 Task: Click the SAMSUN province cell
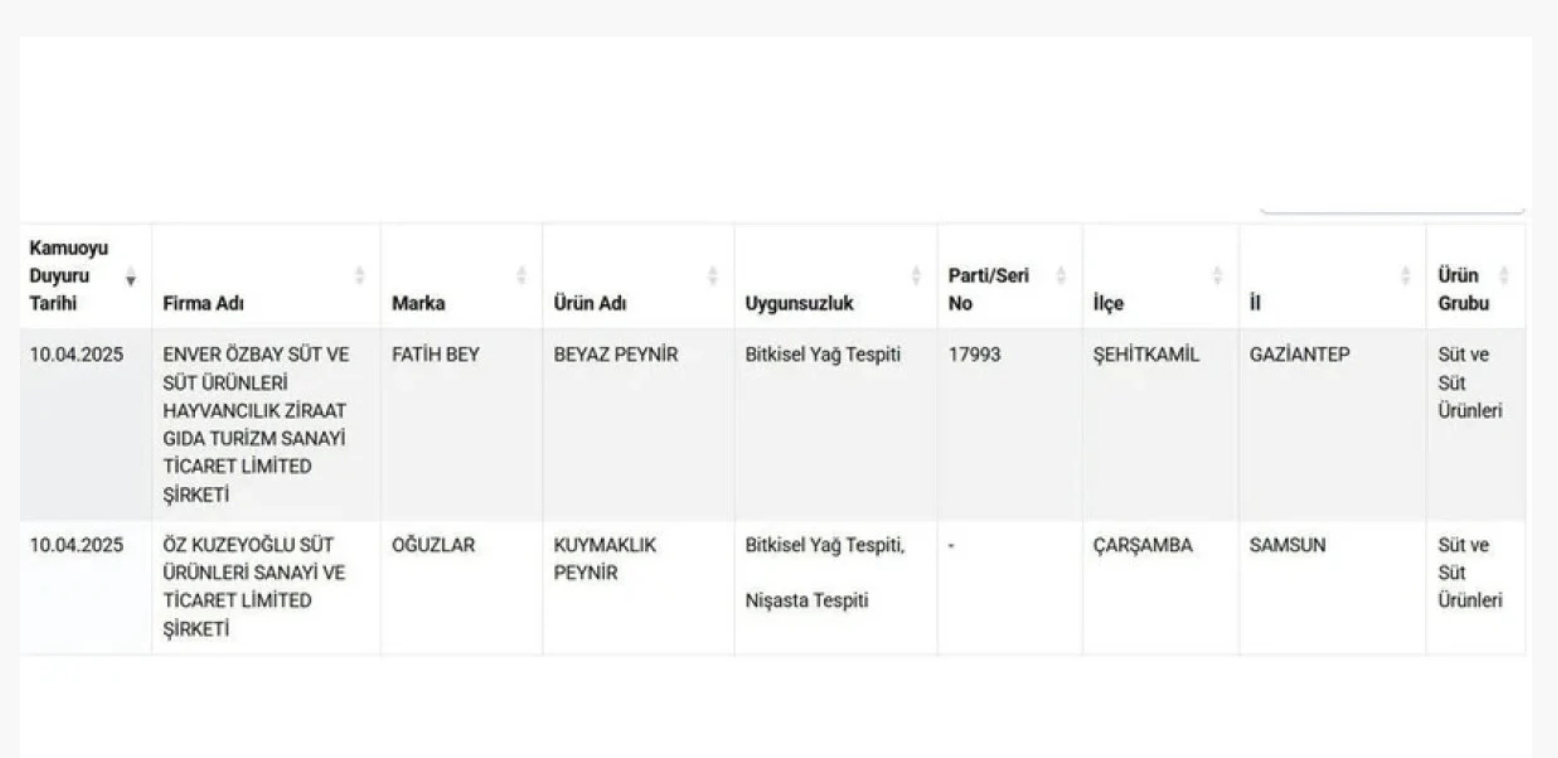tap(1288, 546)
